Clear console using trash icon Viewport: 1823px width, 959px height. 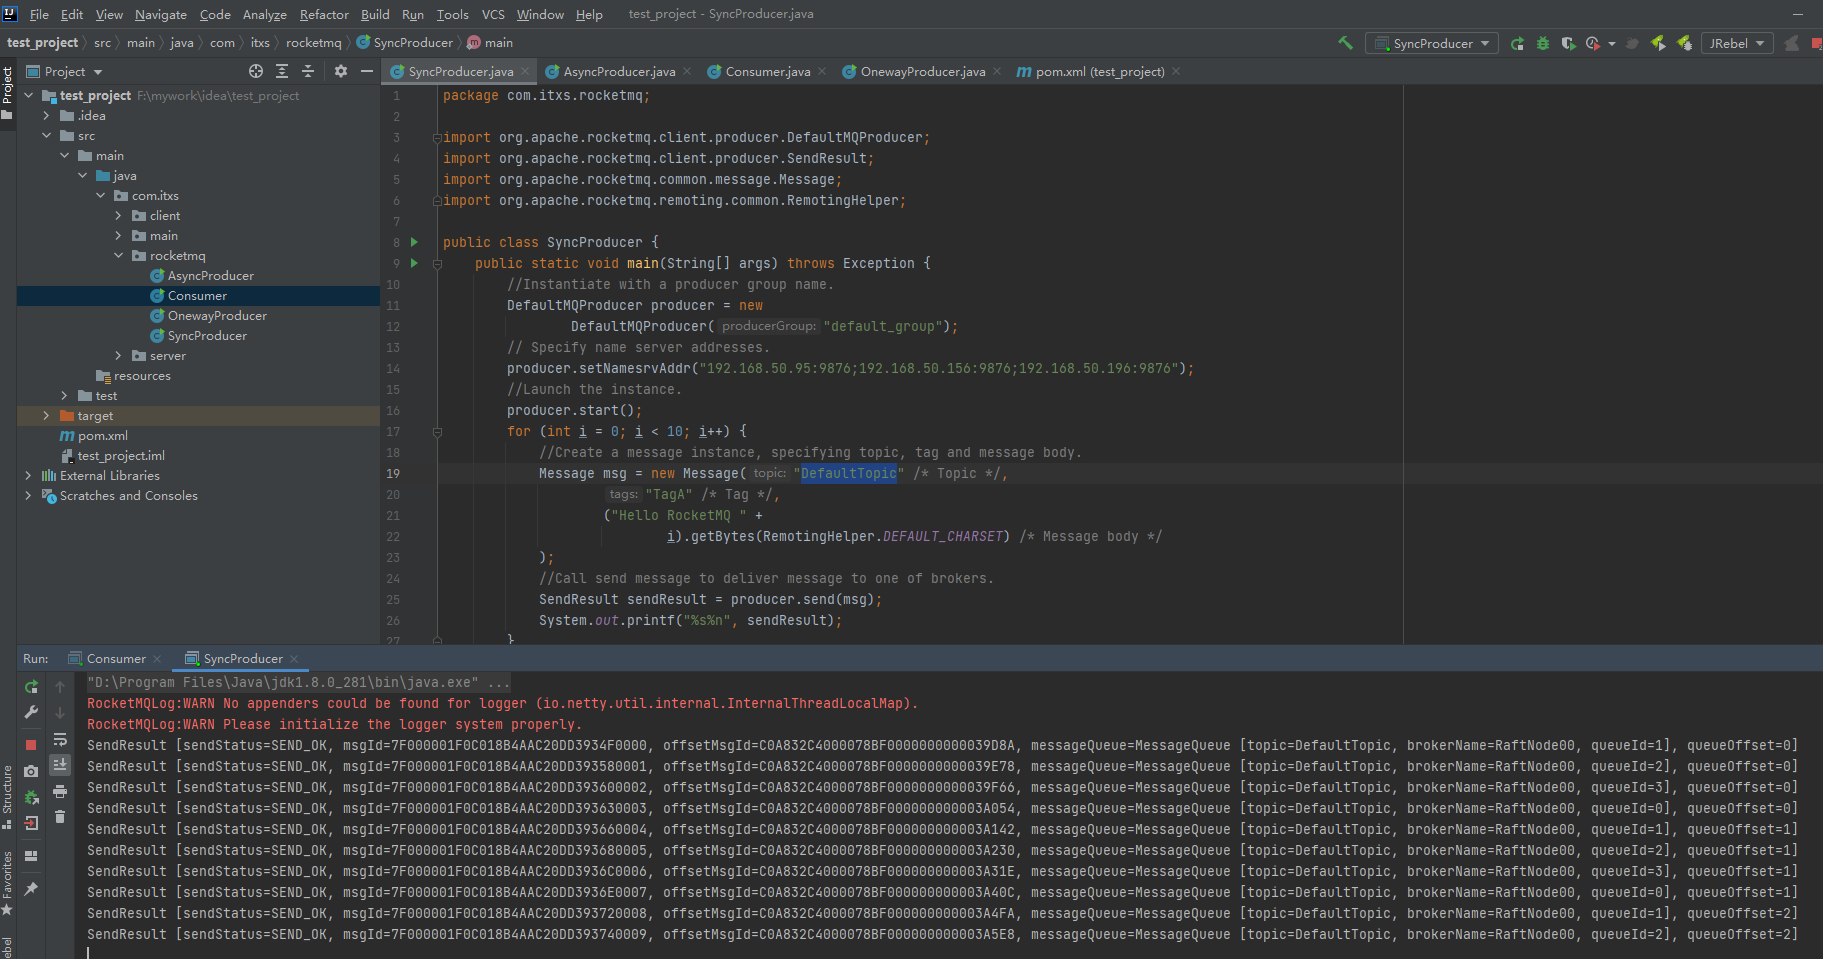[60, 817]
